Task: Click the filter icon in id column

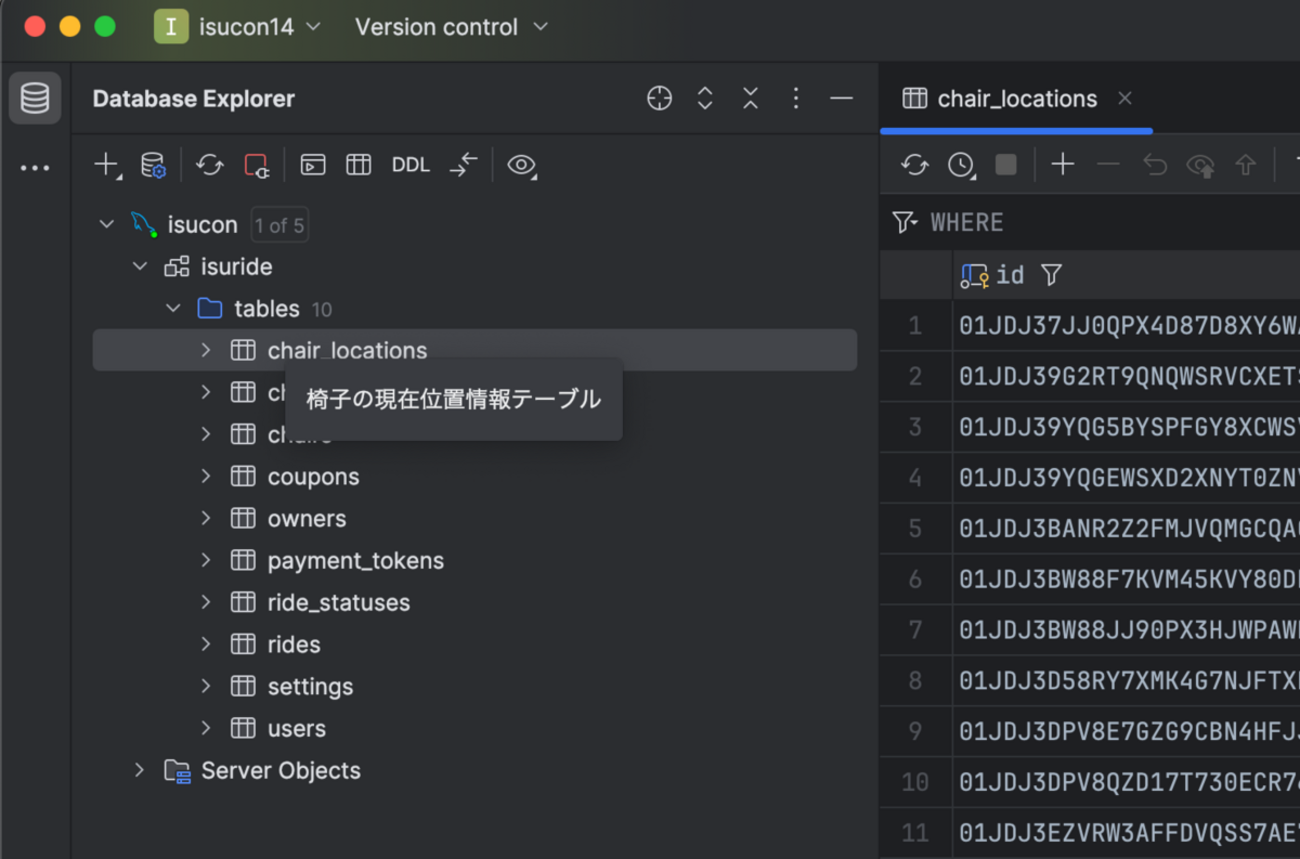Action: tap(1051, 275)
